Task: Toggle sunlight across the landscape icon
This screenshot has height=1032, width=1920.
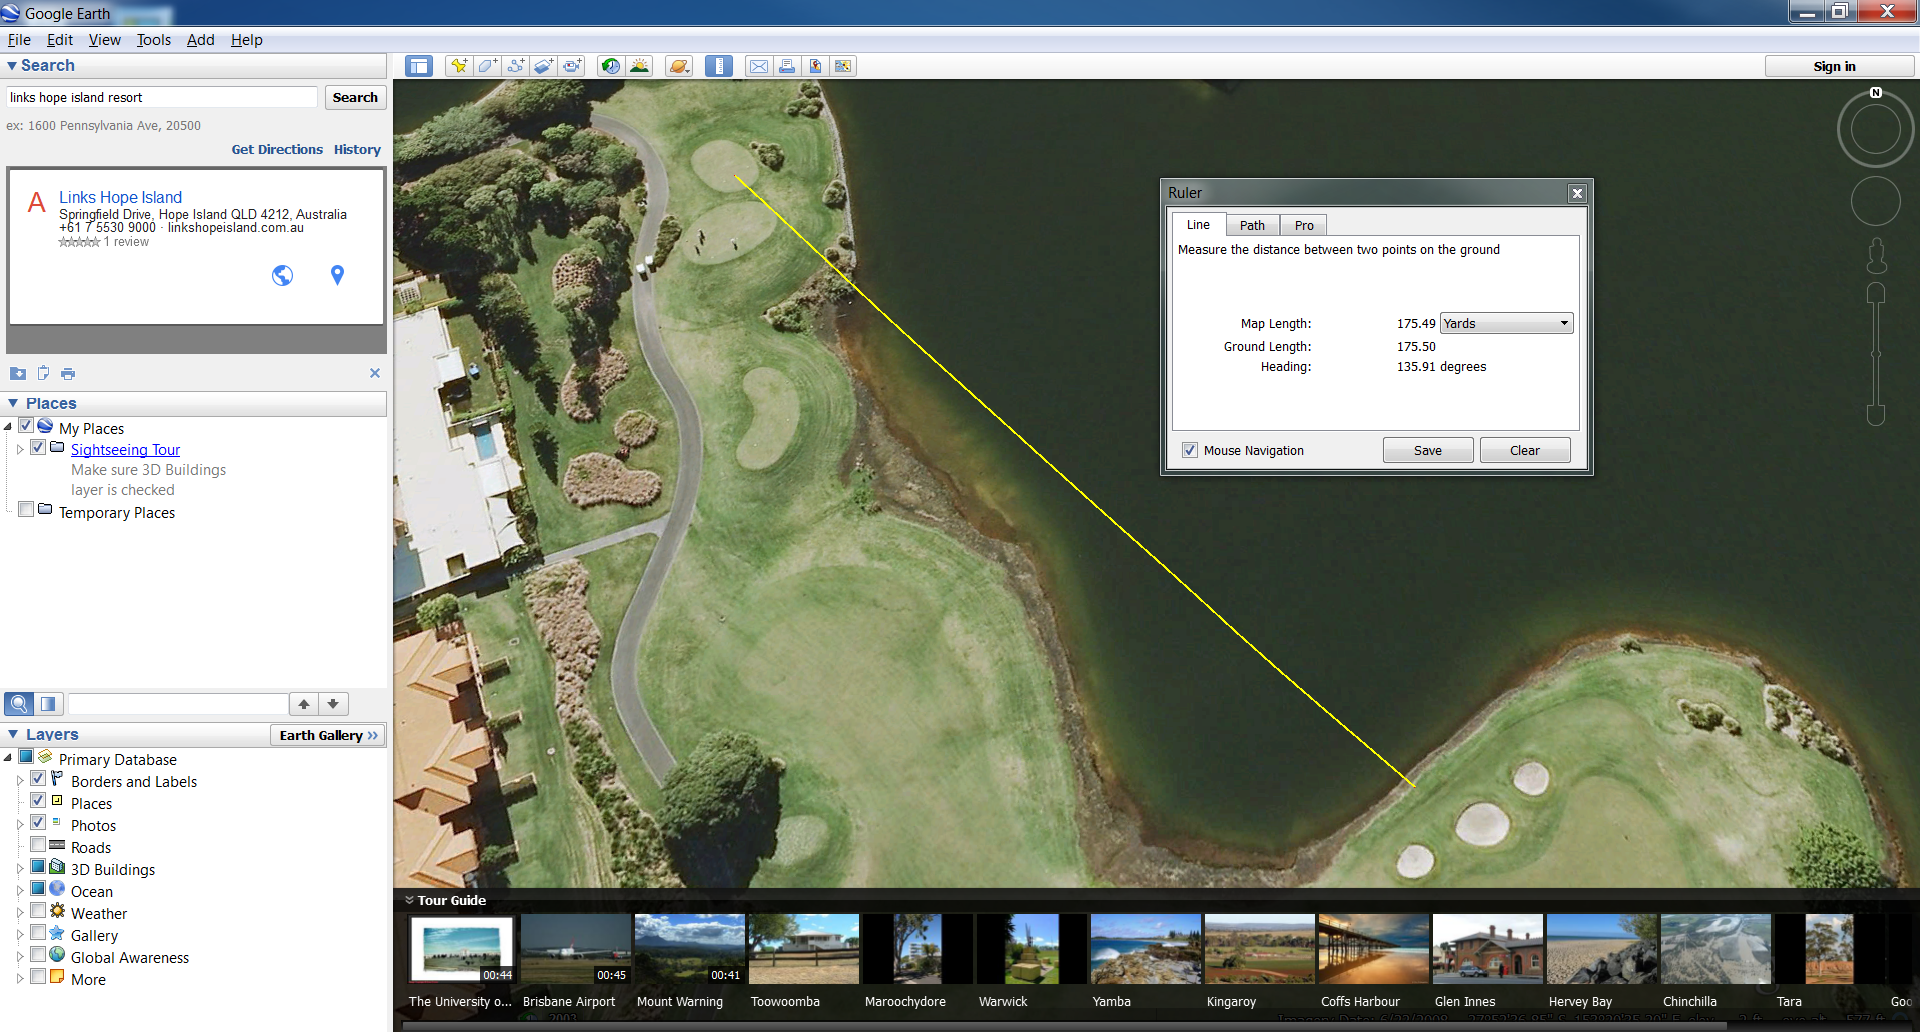Action: pyautogui.click(x=639, y=66)
